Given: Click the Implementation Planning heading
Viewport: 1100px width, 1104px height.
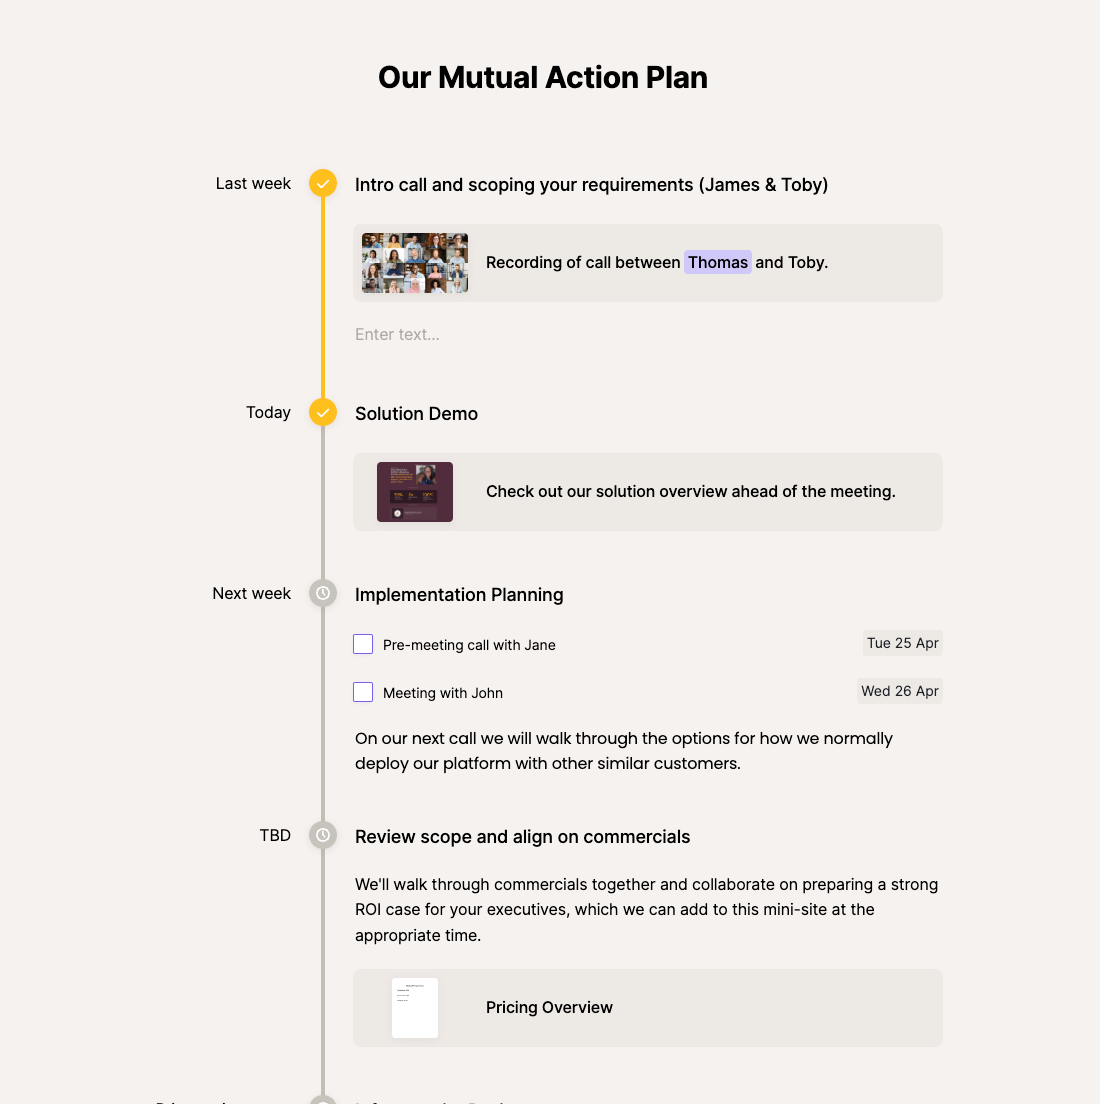Looking at the screenshot, I should click(x=459, y=595).
